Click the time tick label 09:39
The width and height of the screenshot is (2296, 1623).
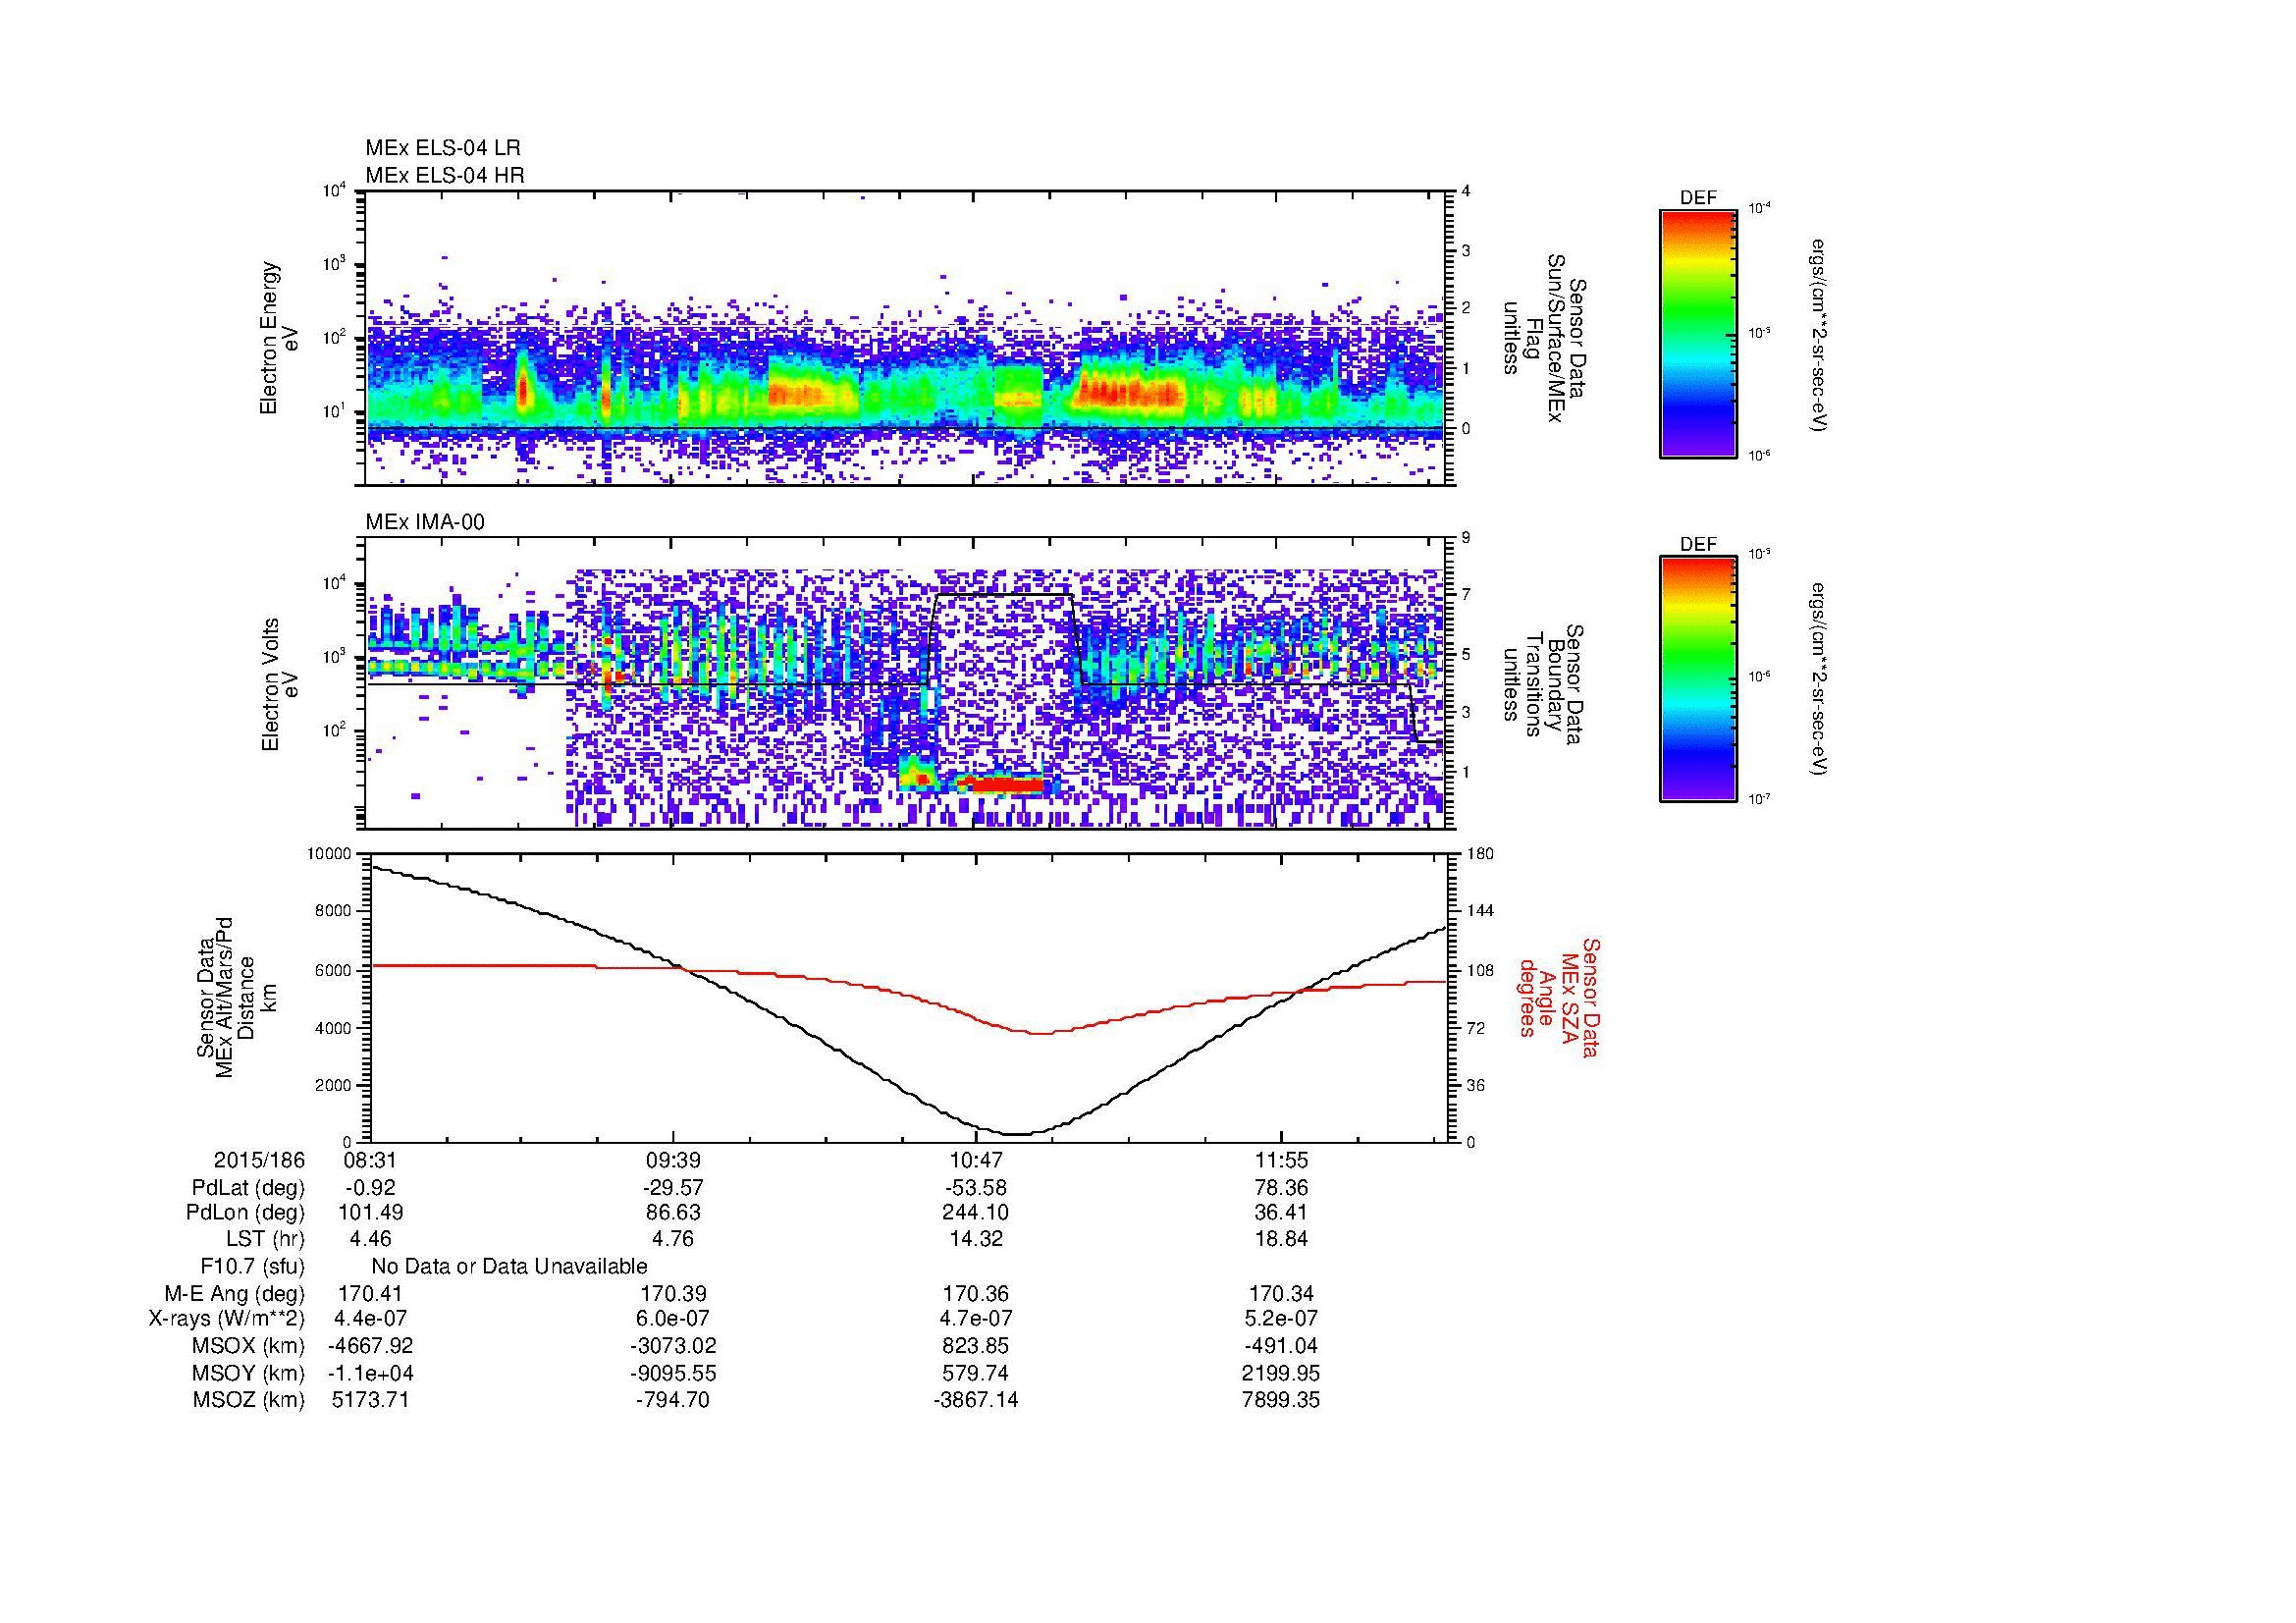pyautogui.click(x=673, y=1161)
